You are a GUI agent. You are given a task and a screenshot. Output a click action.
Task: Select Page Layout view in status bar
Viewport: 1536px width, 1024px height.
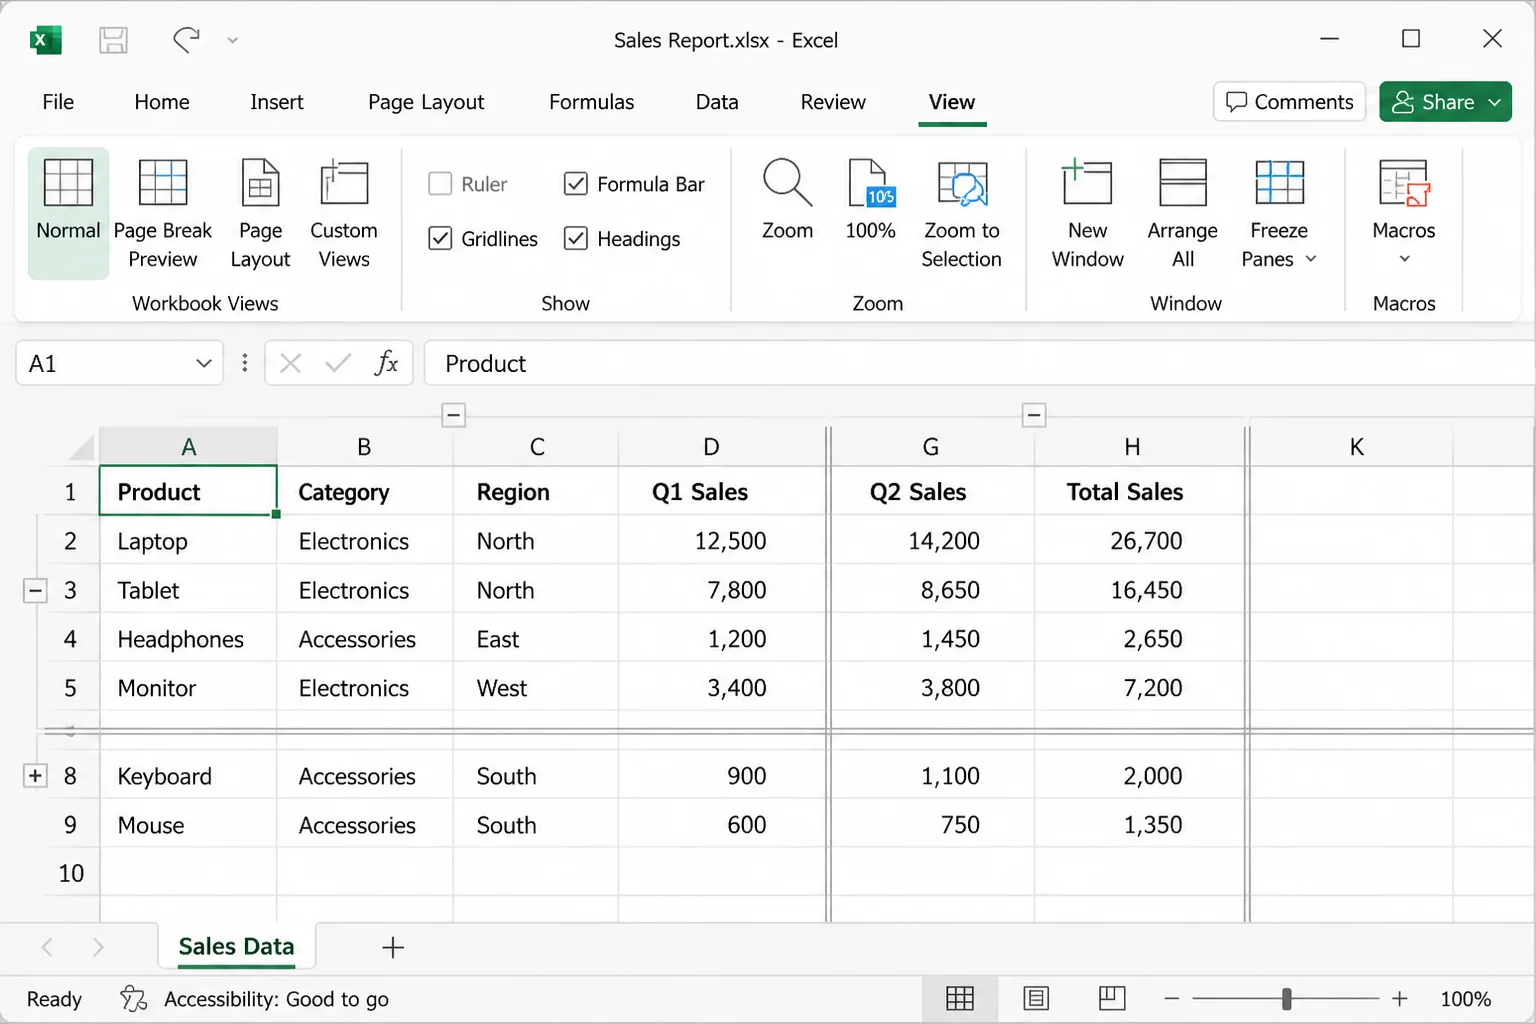click(x=1036, y=998)
